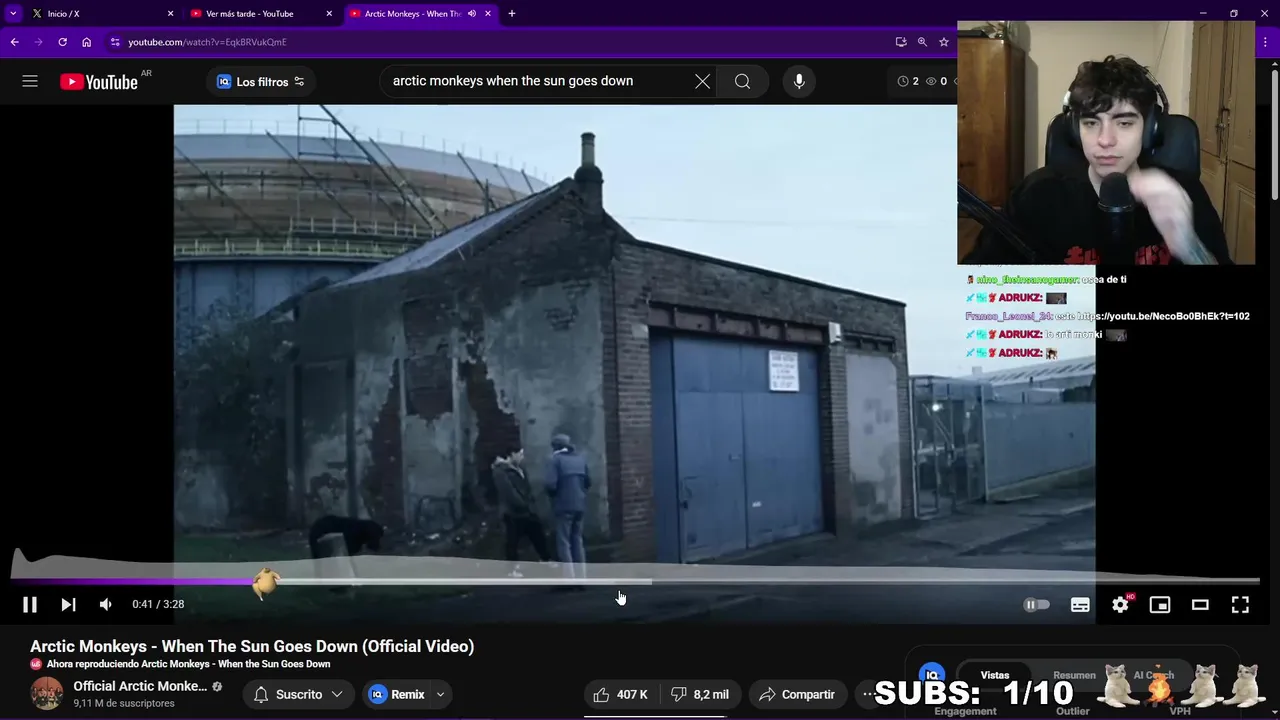Select the Vistas tab in the IQ panel
The height and width of the screenshot is (720, 1280).
click(x=994, y=675)
